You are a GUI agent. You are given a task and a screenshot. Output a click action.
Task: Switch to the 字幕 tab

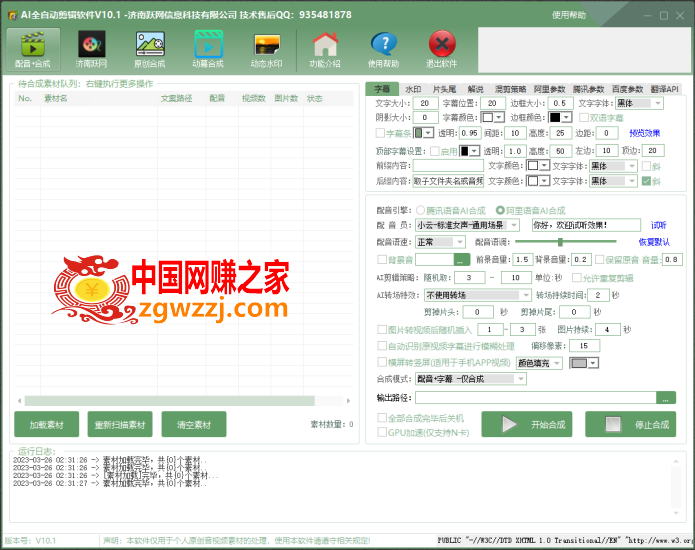point(382,89)
